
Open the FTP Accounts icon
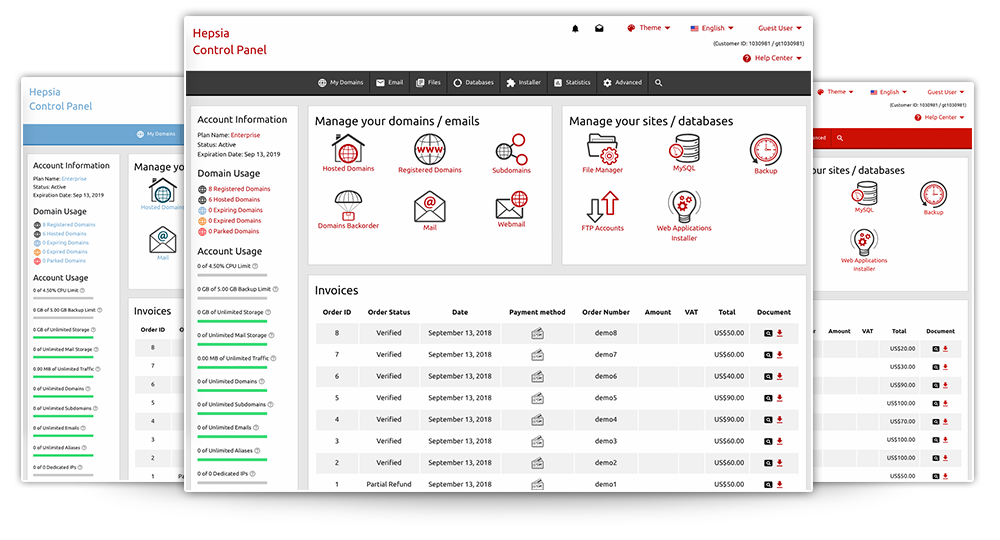point(602,207)
